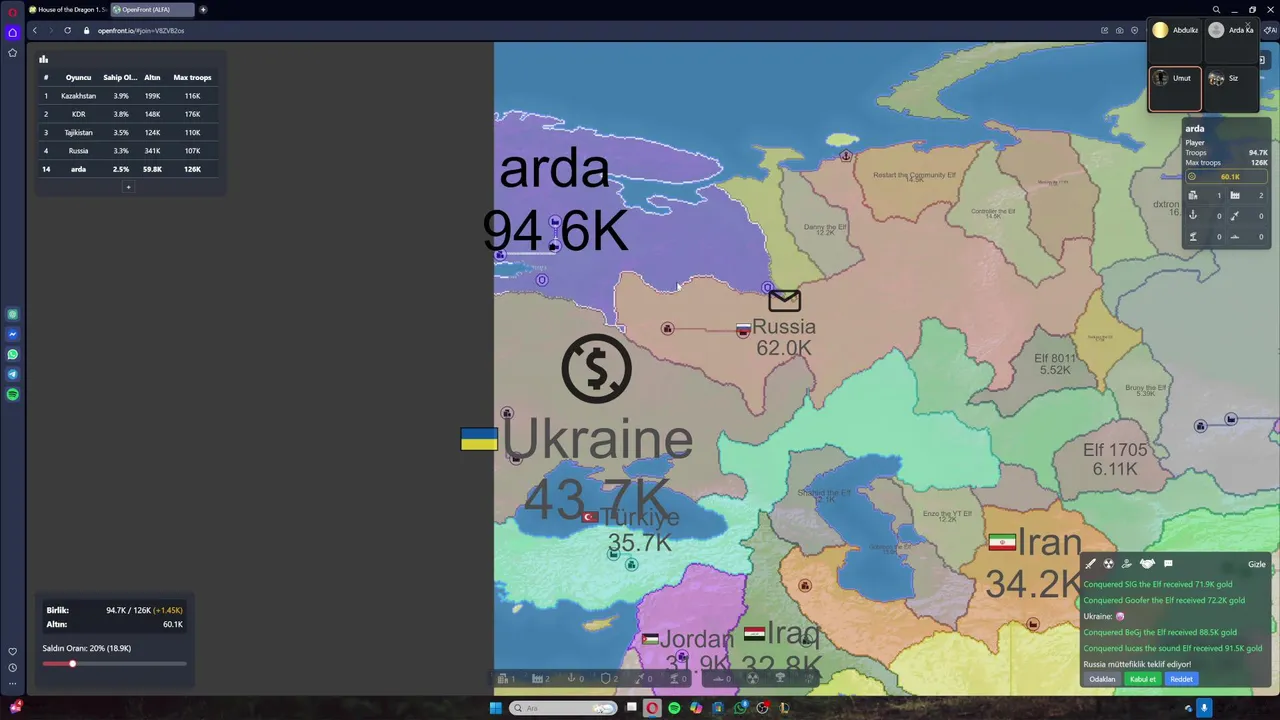Click the Ukraine dollar trade icon on map
Screen dimensions: 1280x720
point(597,369)
